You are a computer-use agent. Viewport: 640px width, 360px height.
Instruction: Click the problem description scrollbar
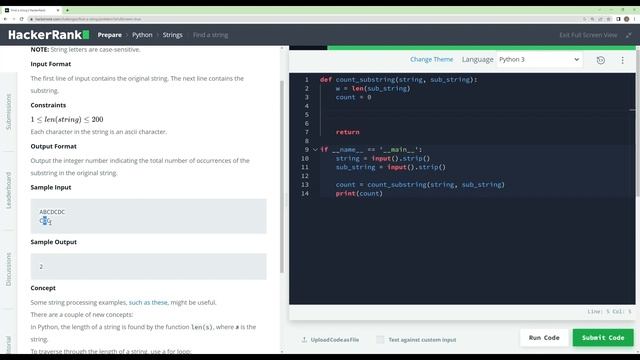(x=282, y=176)
